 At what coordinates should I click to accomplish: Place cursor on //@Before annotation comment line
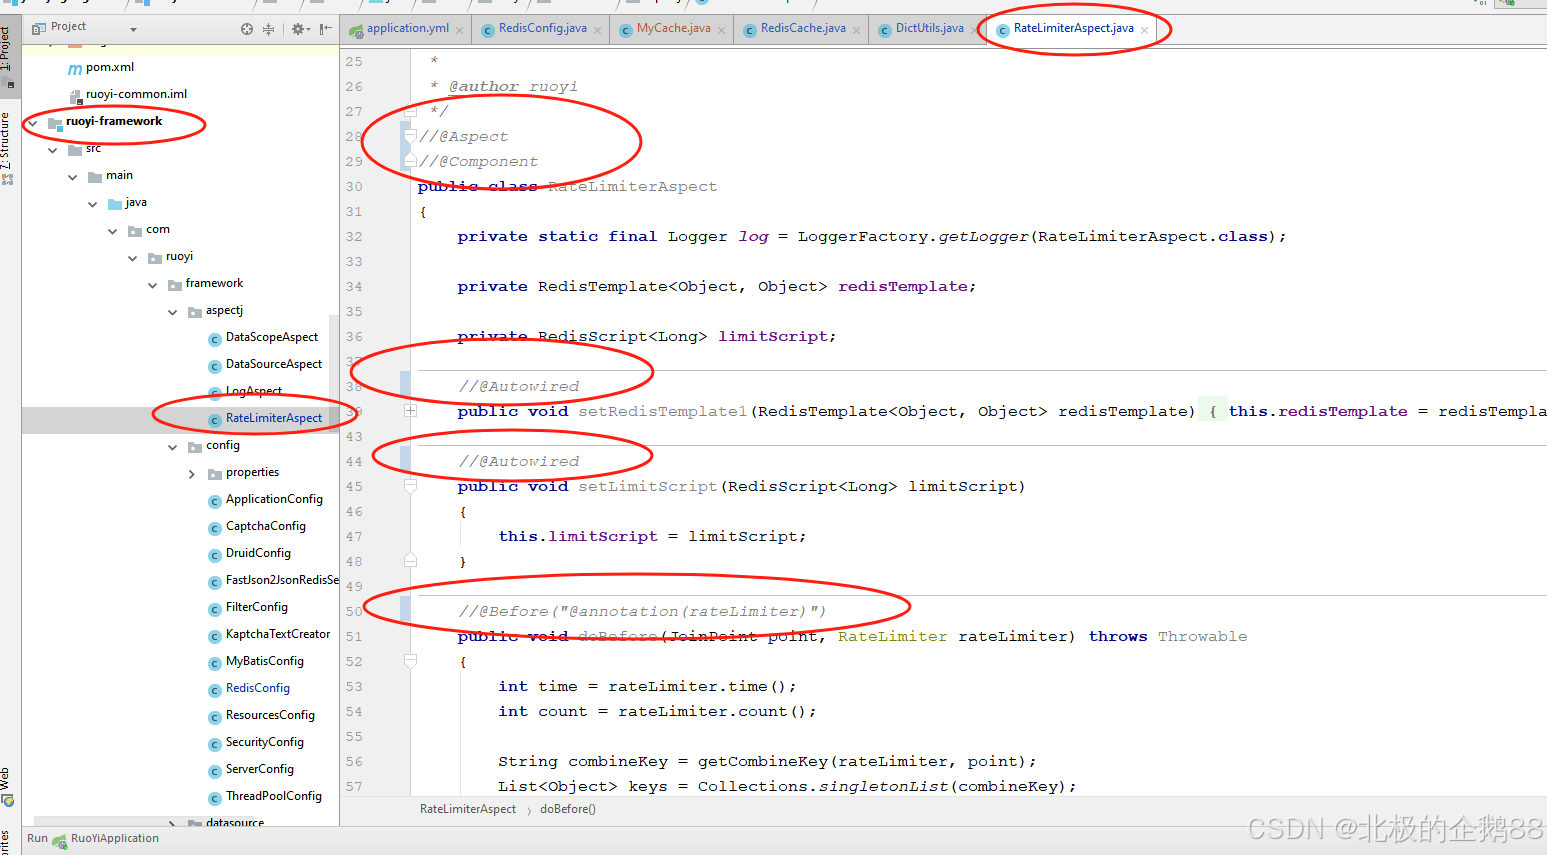[x=642, y=611]
